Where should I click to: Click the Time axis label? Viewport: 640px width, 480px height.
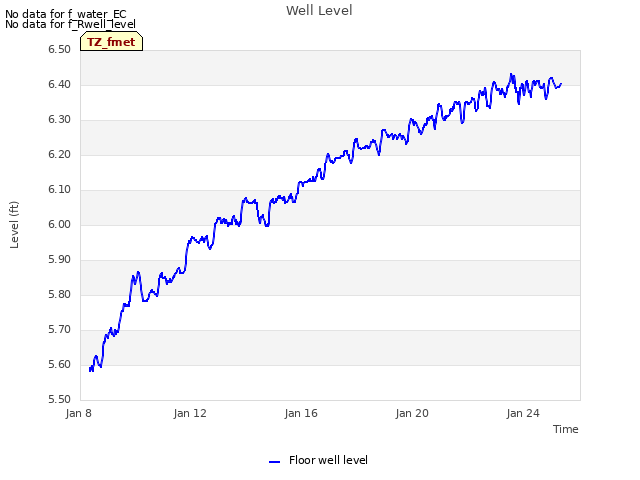tap(565, 429)
